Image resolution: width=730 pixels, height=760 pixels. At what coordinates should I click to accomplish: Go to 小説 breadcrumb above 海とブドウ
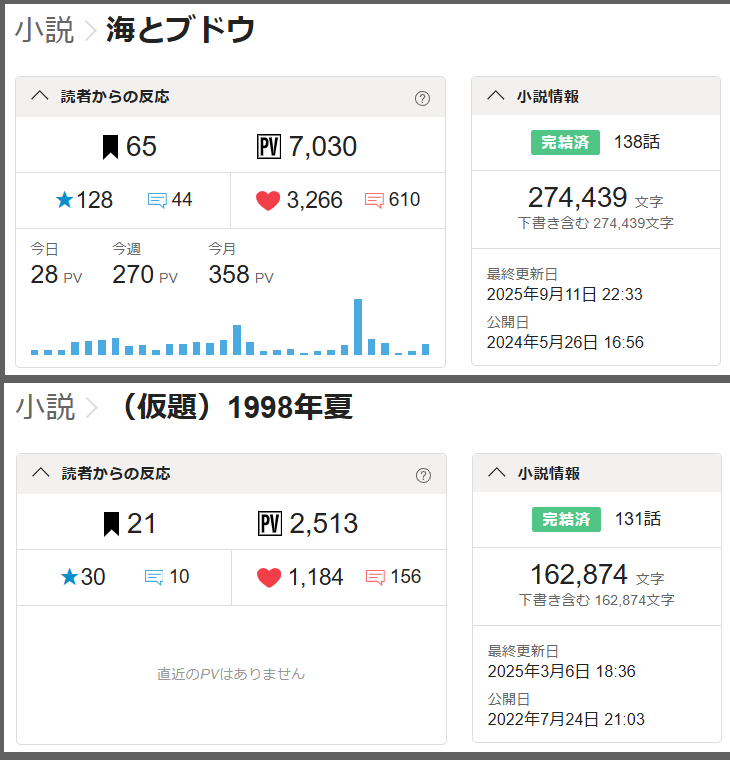click(x=44, y=30)
